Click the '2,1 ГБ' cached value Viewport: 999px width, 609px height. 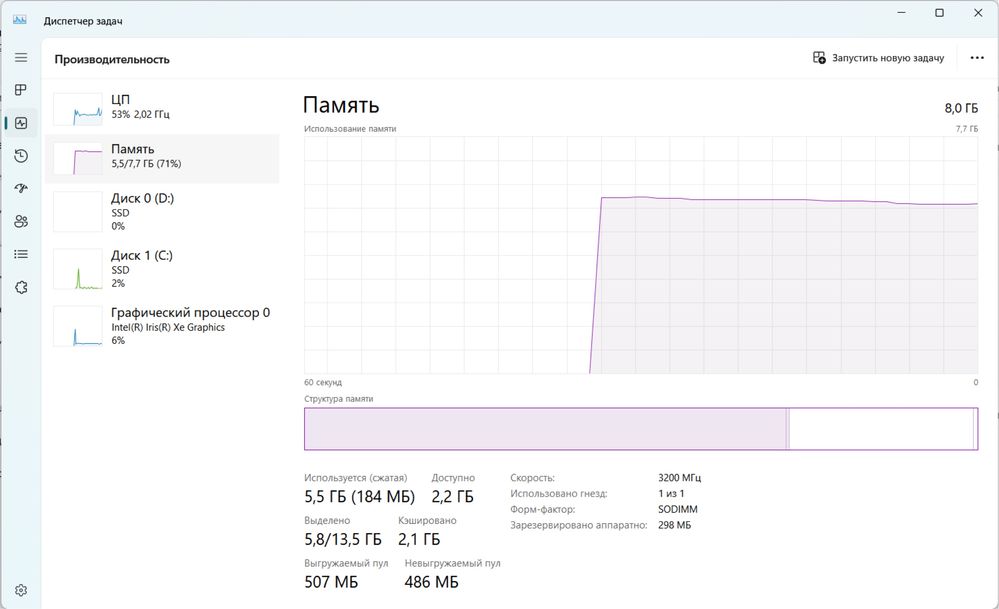[419, 540]
